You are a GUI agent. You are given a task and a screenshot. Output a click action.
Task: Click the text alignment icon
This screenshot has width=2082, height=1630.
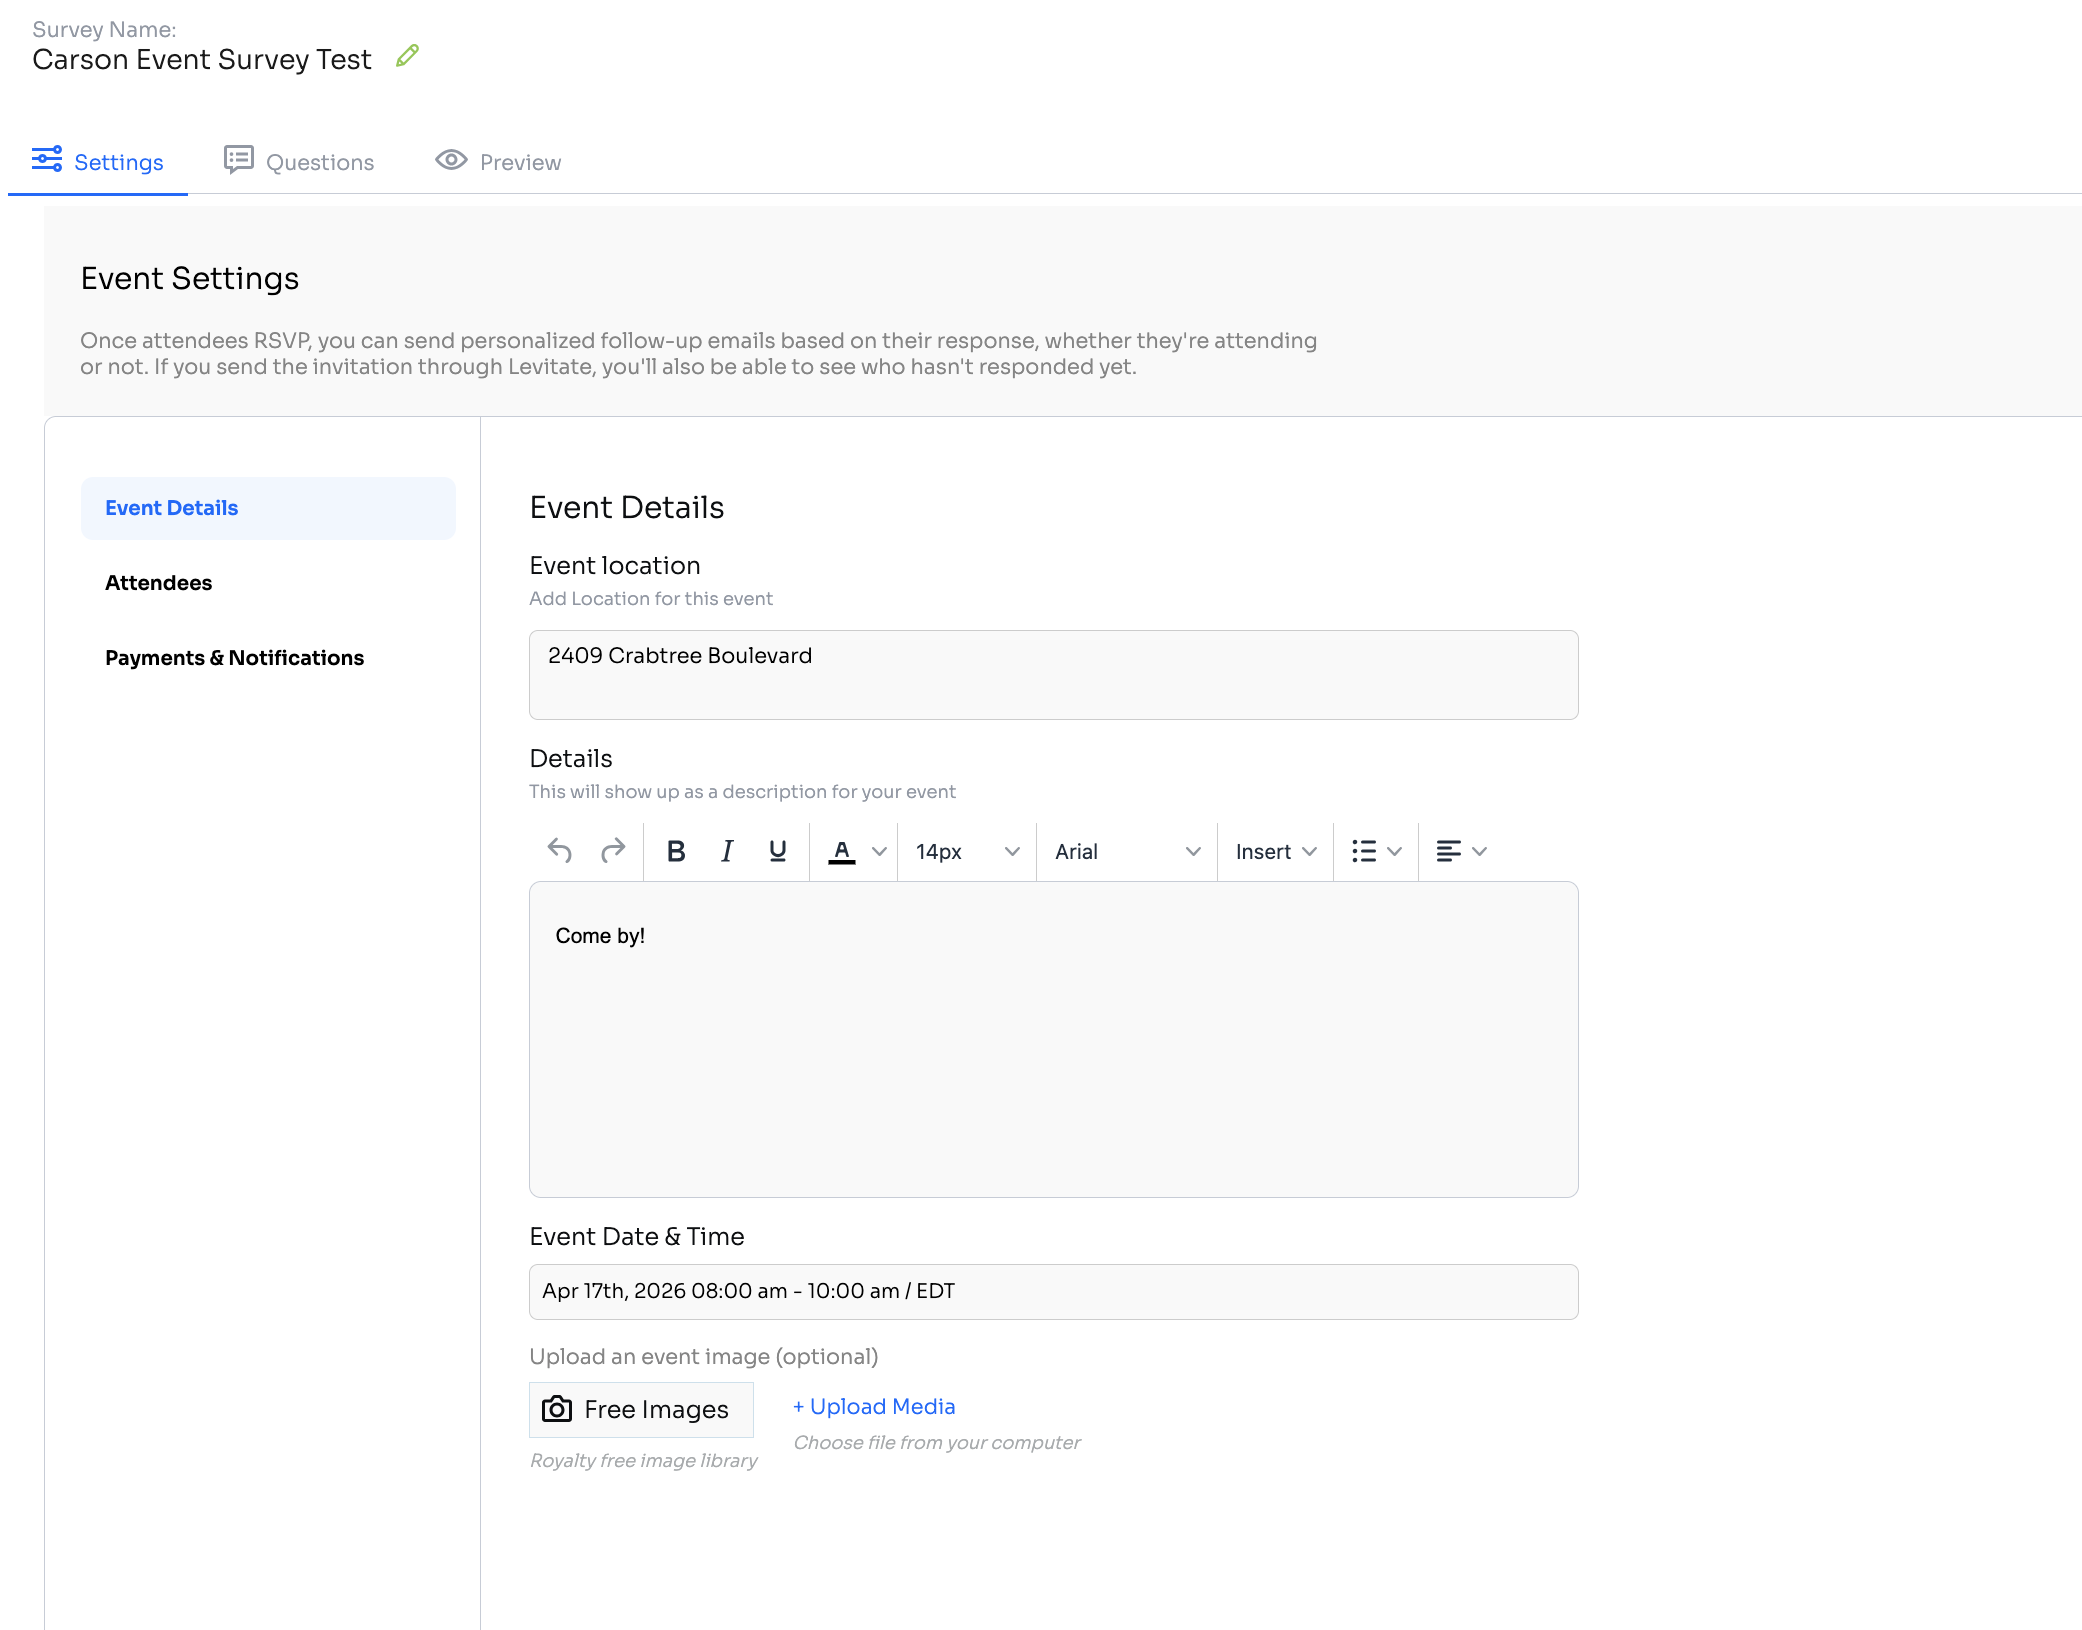point(1448,851)
